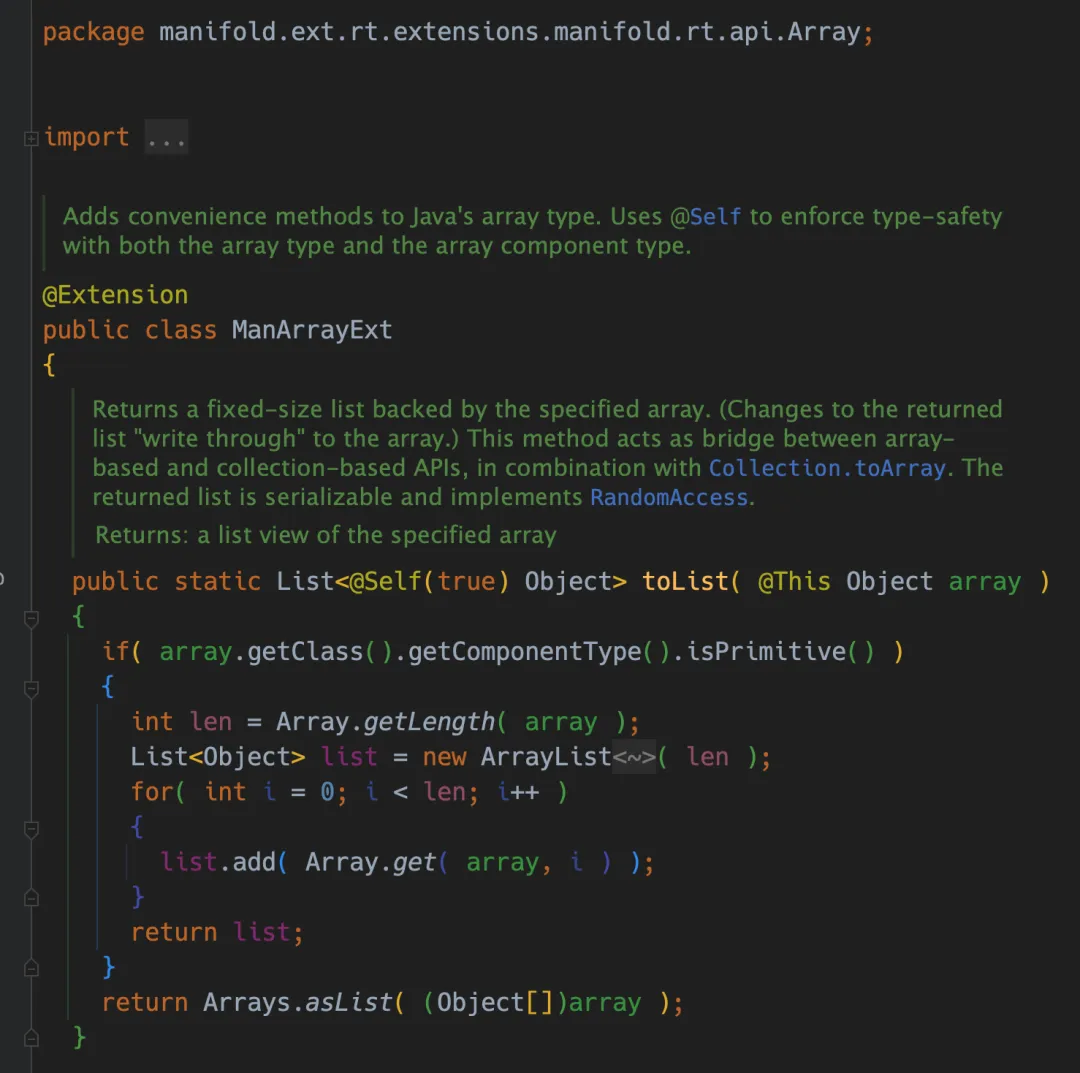Click the import keyword

(86, 137)
